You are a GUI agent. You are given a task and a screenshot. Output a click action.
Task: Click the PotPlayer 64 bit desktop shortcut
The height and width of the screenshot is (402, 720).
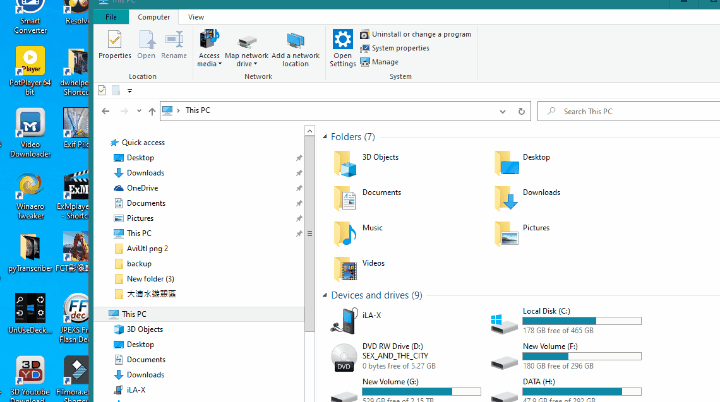pos(30,70)
